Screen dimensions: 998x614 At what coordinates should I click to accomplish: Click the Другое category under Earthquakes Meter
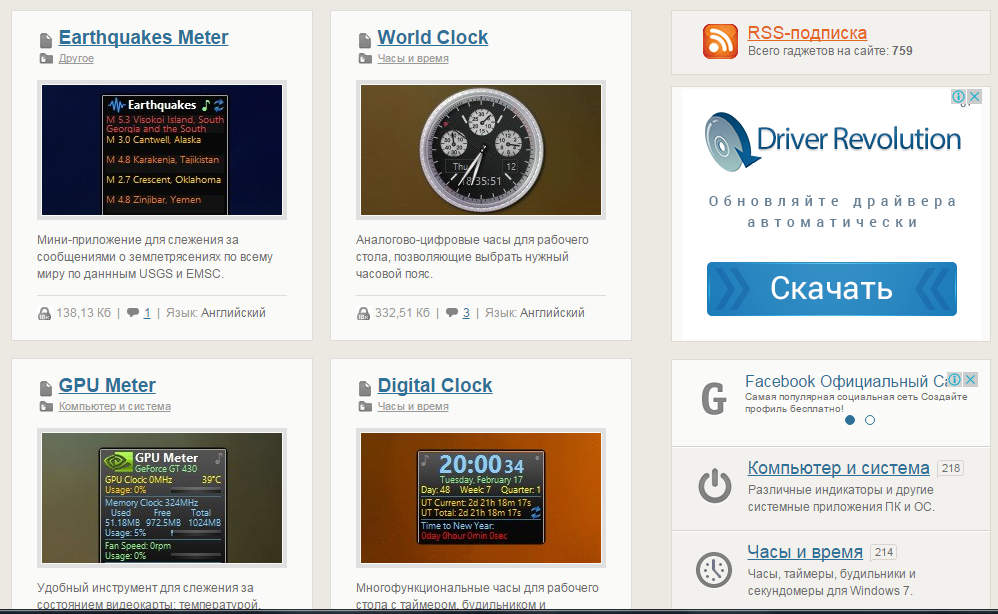76,59
